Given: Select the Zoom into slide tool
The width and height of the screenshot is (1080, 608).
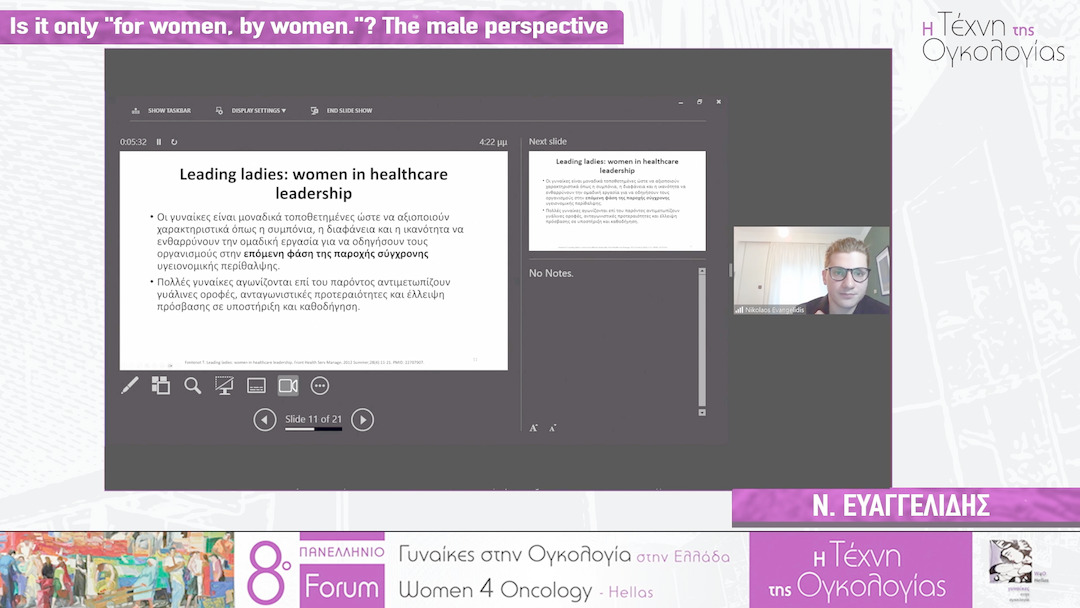Looking at the screenshot, I should pyautogui.click(x=192, y=385).
